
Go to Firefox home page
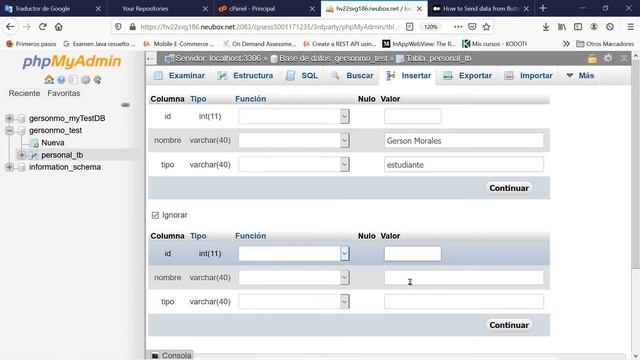click(x=59, y=27)
